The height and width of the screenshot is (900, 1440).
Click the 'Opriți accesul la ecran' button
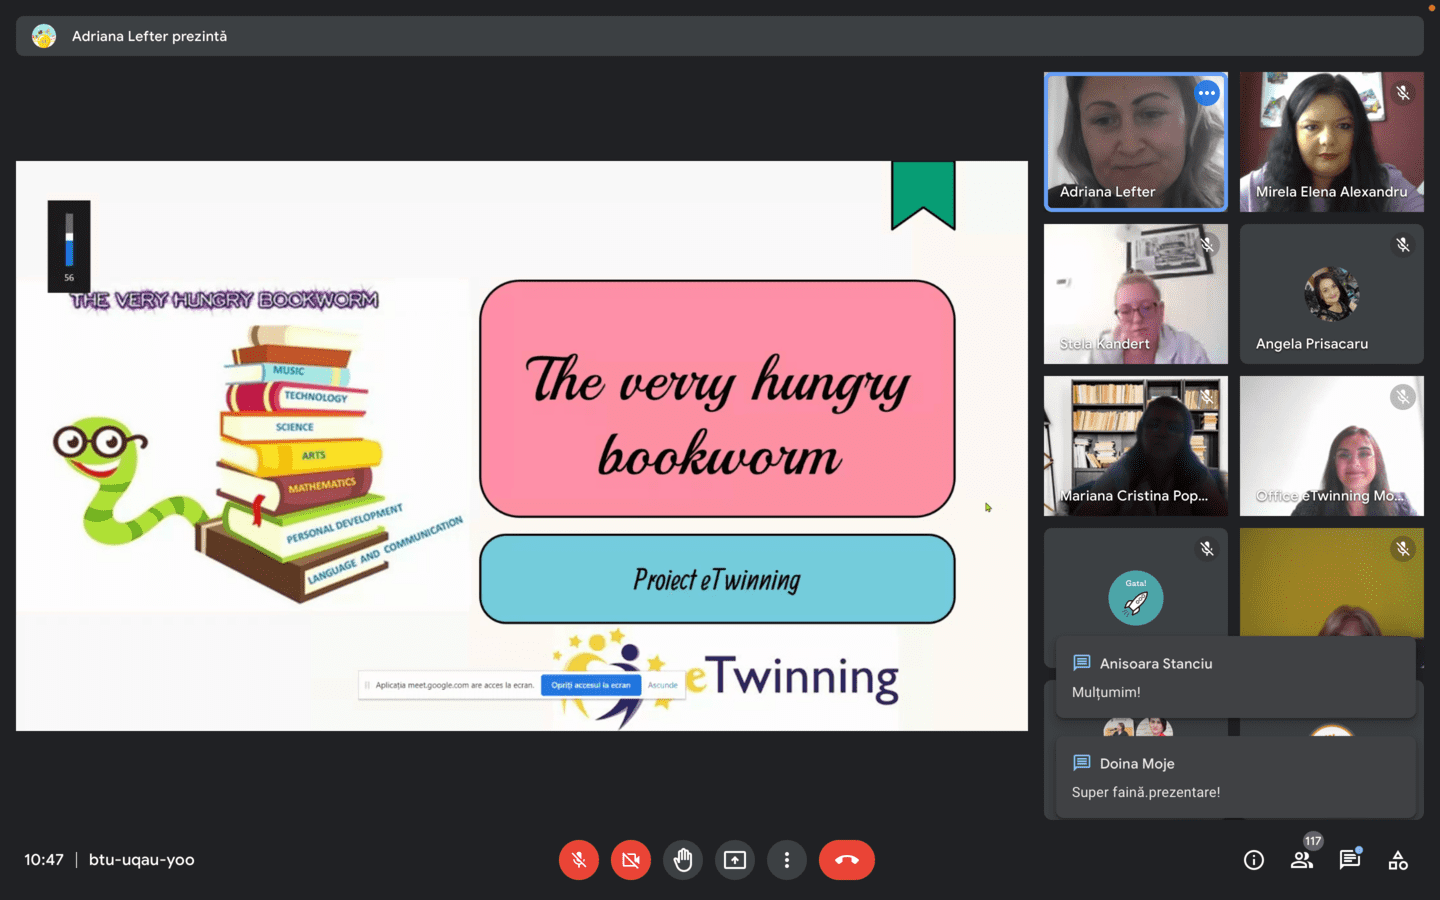coord(591,685)
